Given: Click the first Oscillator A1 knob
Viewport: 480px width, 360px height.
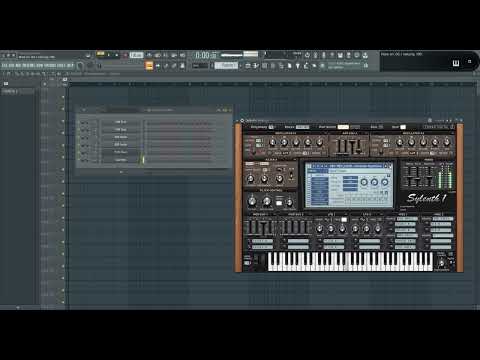Looking at the screenshot, I should tap(273, 142).
